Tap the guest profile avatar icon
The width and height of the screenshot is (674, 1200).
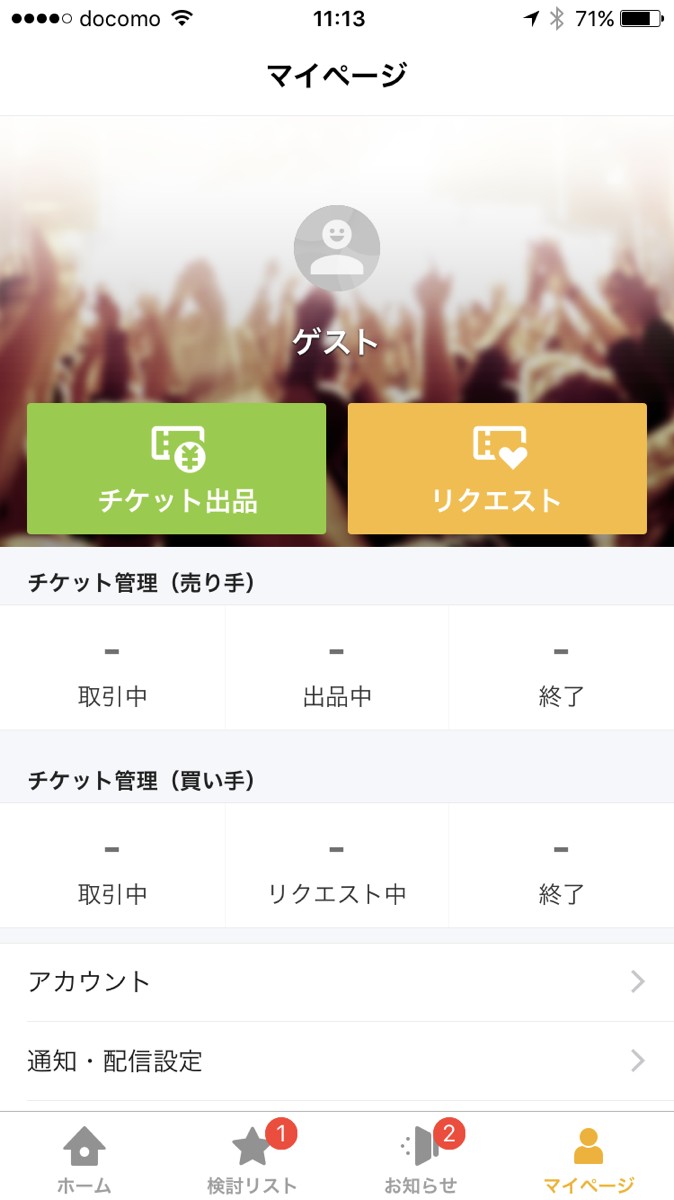coord(337,248)
